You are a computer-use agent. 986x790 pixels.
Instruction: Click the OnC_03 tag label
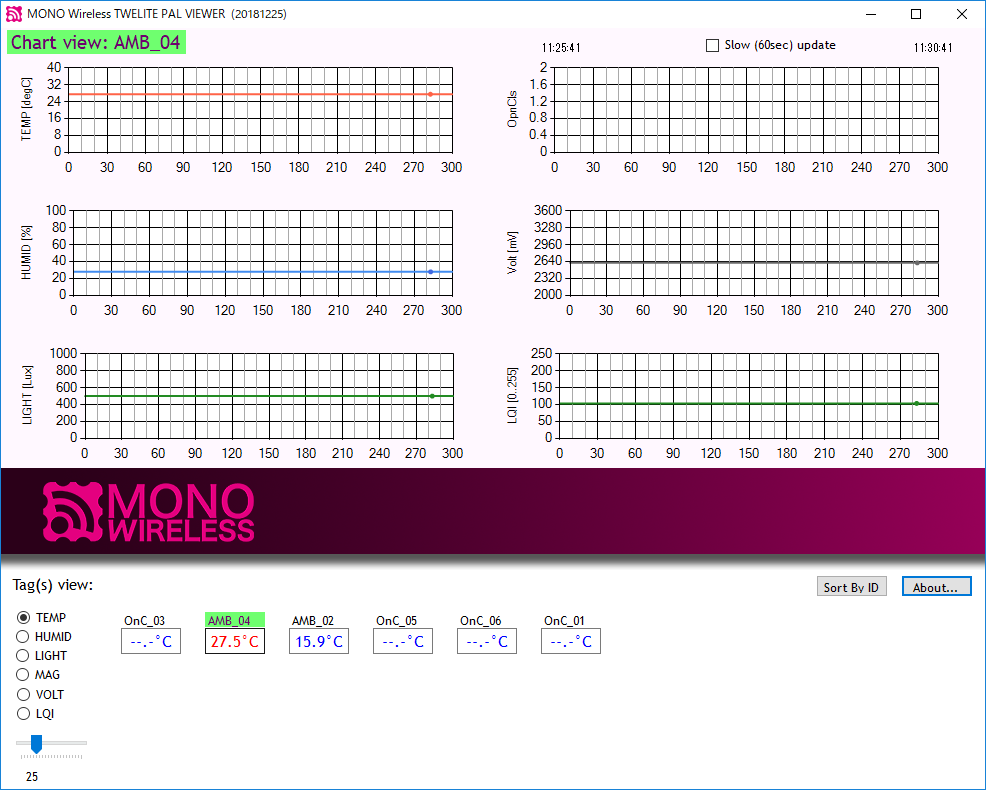click(x=145, y=620)
